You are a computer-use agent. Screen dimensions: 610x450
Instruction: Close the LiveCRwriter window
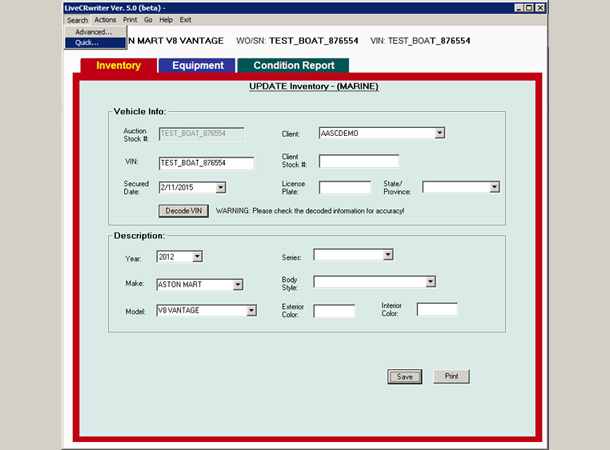click(x=540, y=8)
